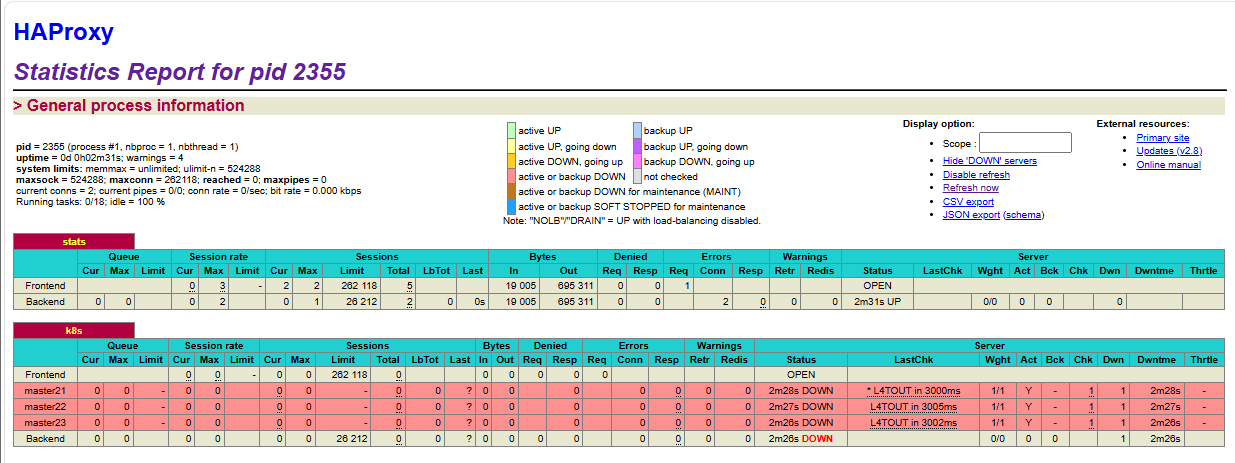The image size is (1235, 463).
Task: Click the brown MAINT legend swatch
Action: click(511, 191)
